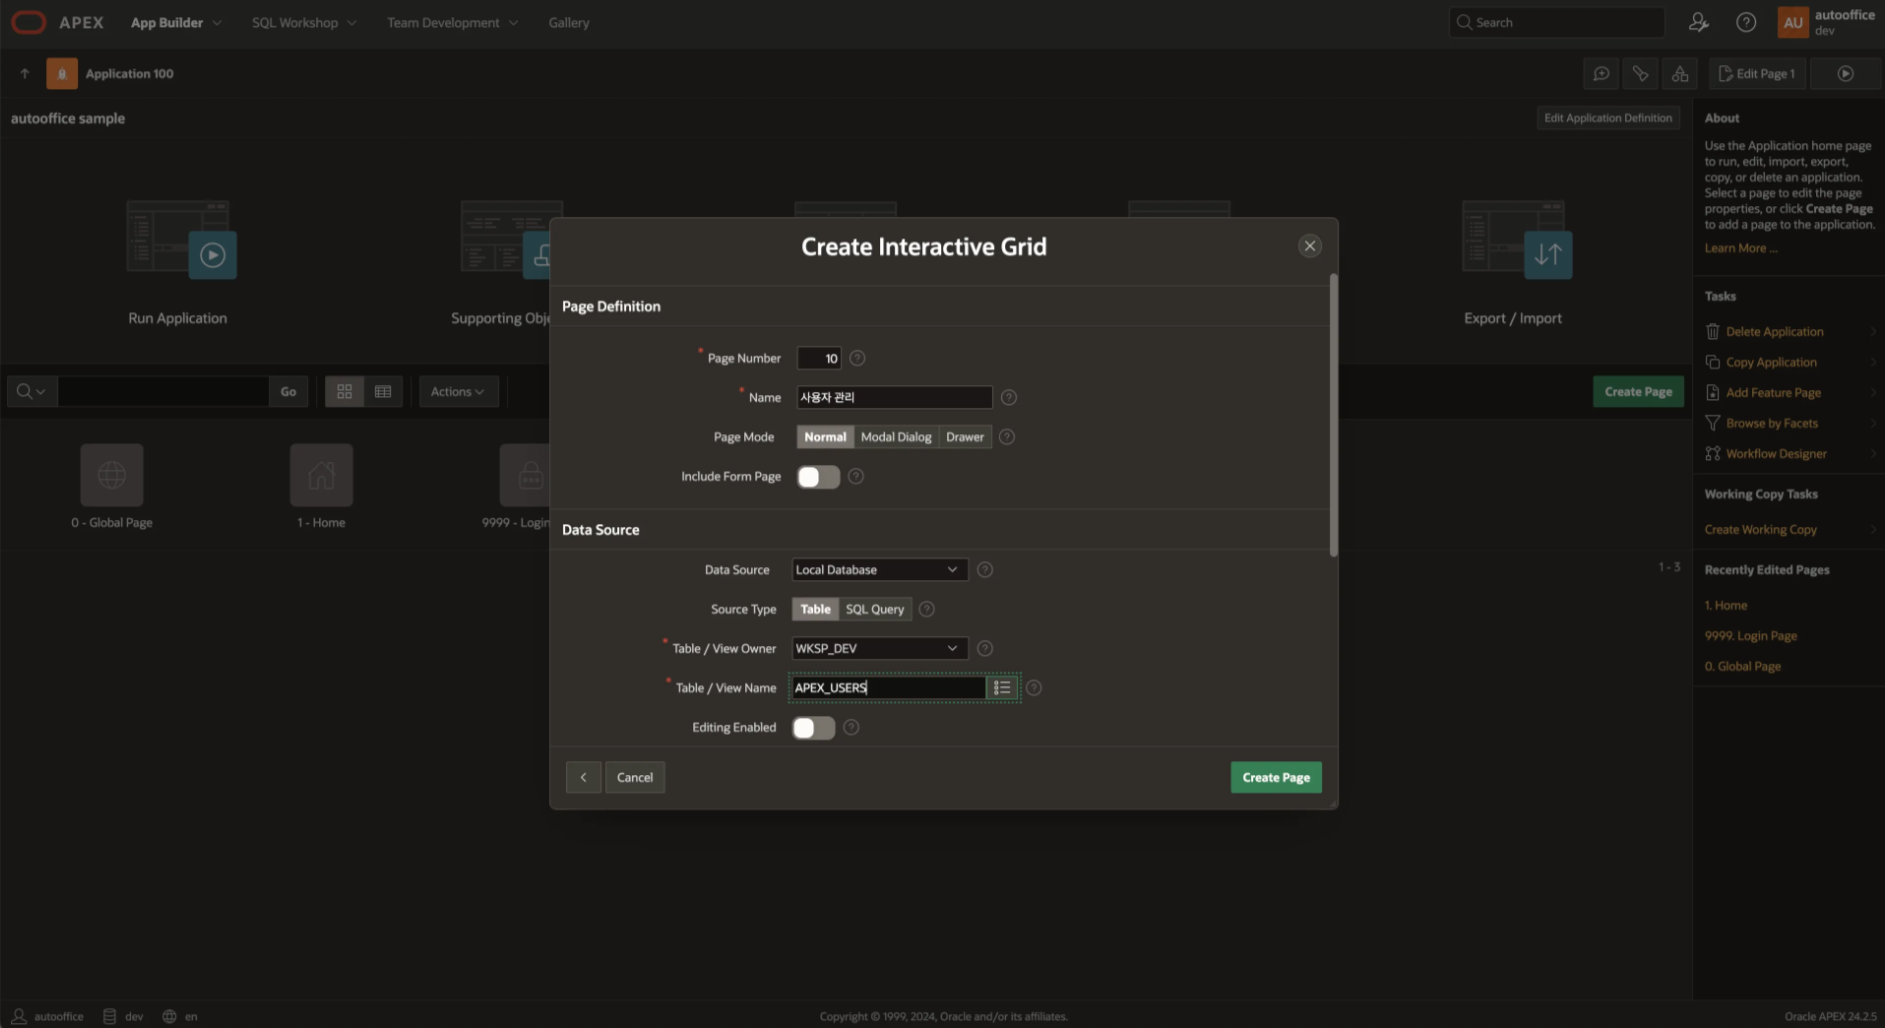Click Edit Application Definition button
The height and width of the screenshot is (1028, 1885).
(x=1608, y=118)
